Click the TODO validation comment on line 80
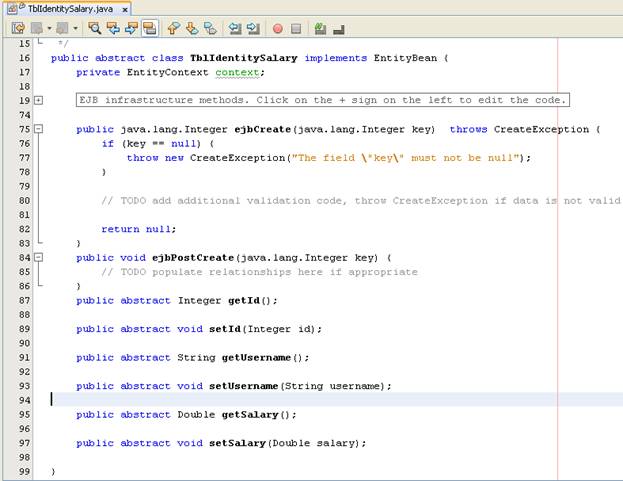This screenshot has width=623, height=481. 361,201
